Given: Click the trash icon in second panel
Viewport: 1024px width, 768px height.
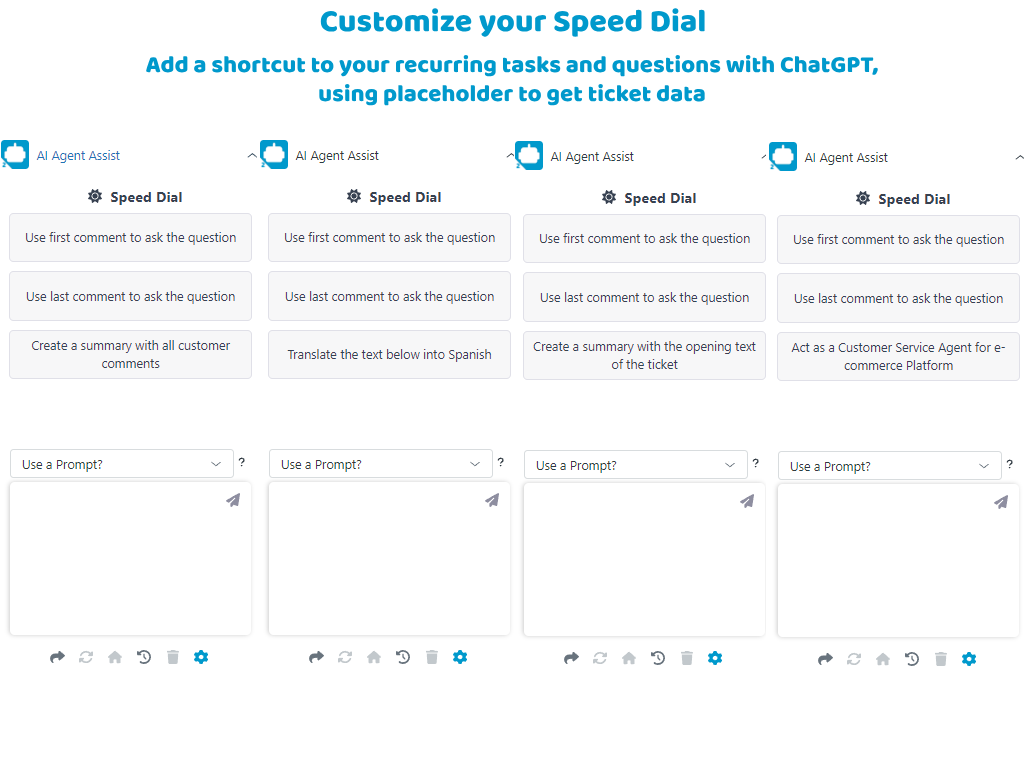Looking at the screenshot, I should [x=432, y=657].
